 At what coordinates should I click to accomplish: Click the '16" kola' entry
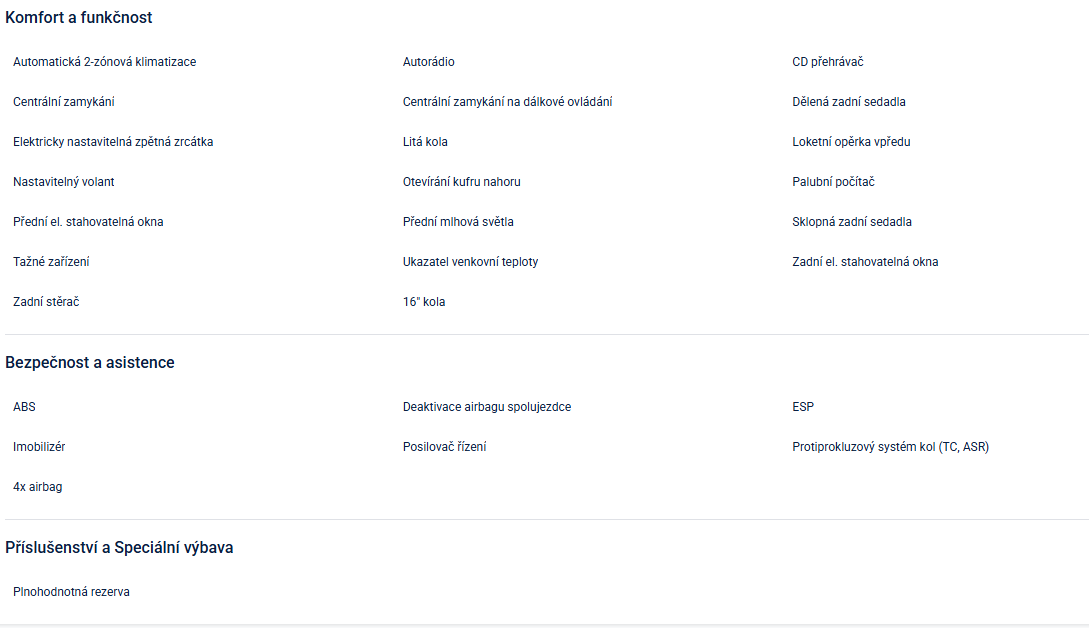tap(424, 302)
